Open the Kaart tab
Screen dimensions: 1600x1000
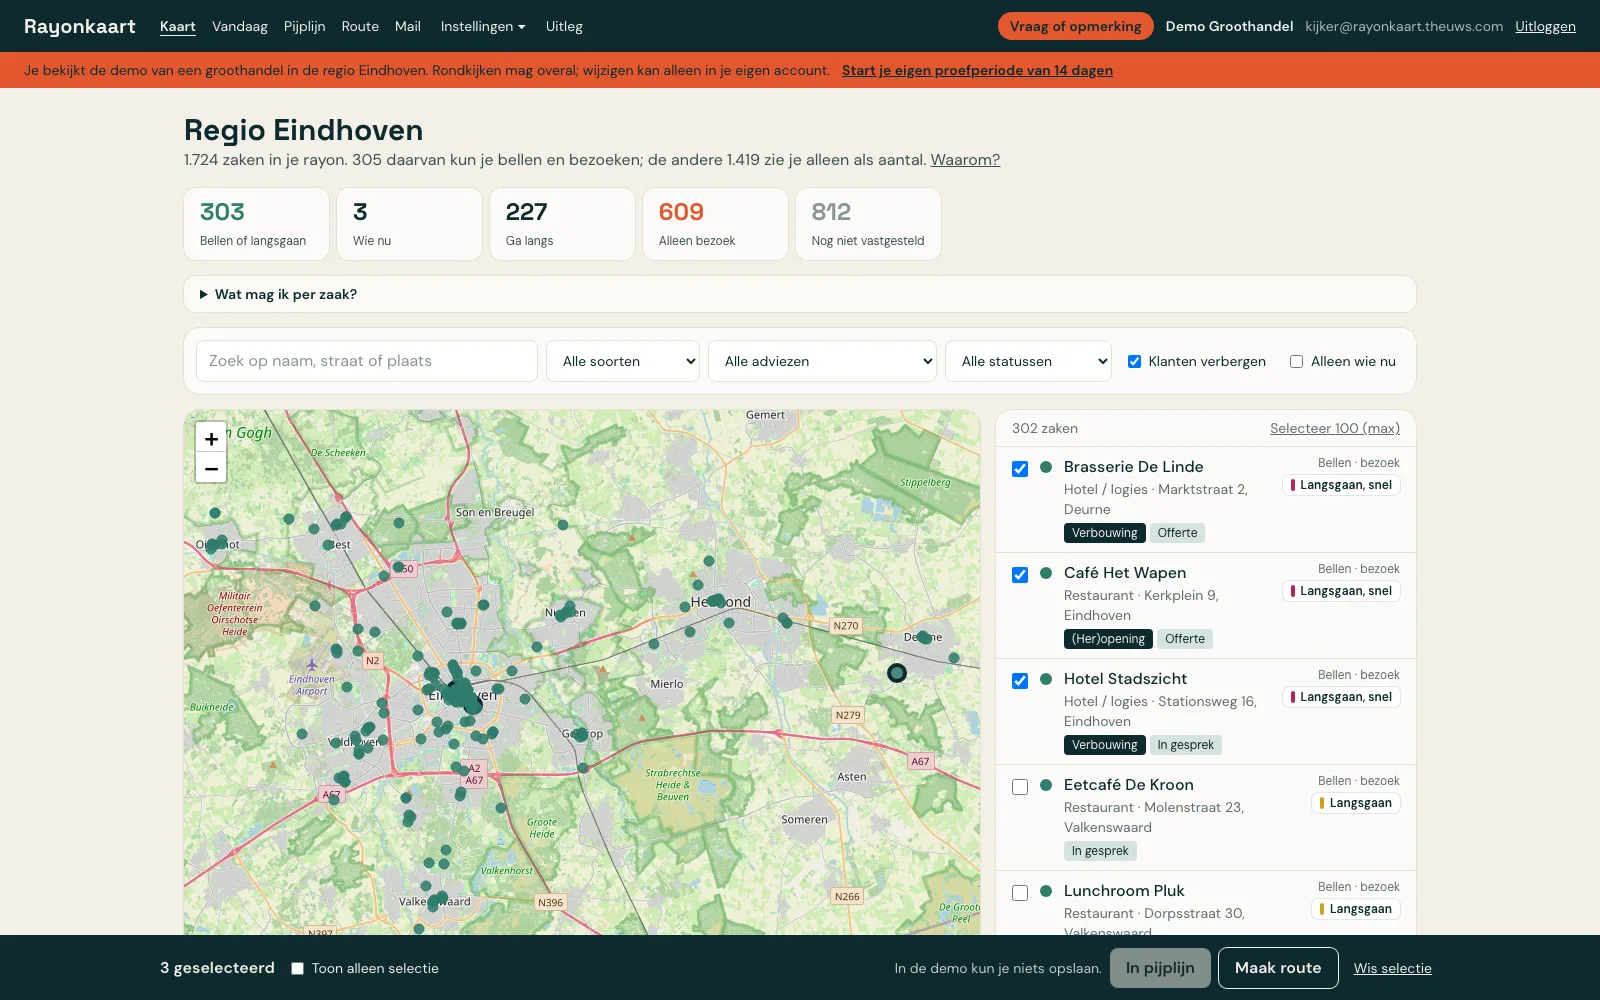pyautogui.click(x=178, y=26)
